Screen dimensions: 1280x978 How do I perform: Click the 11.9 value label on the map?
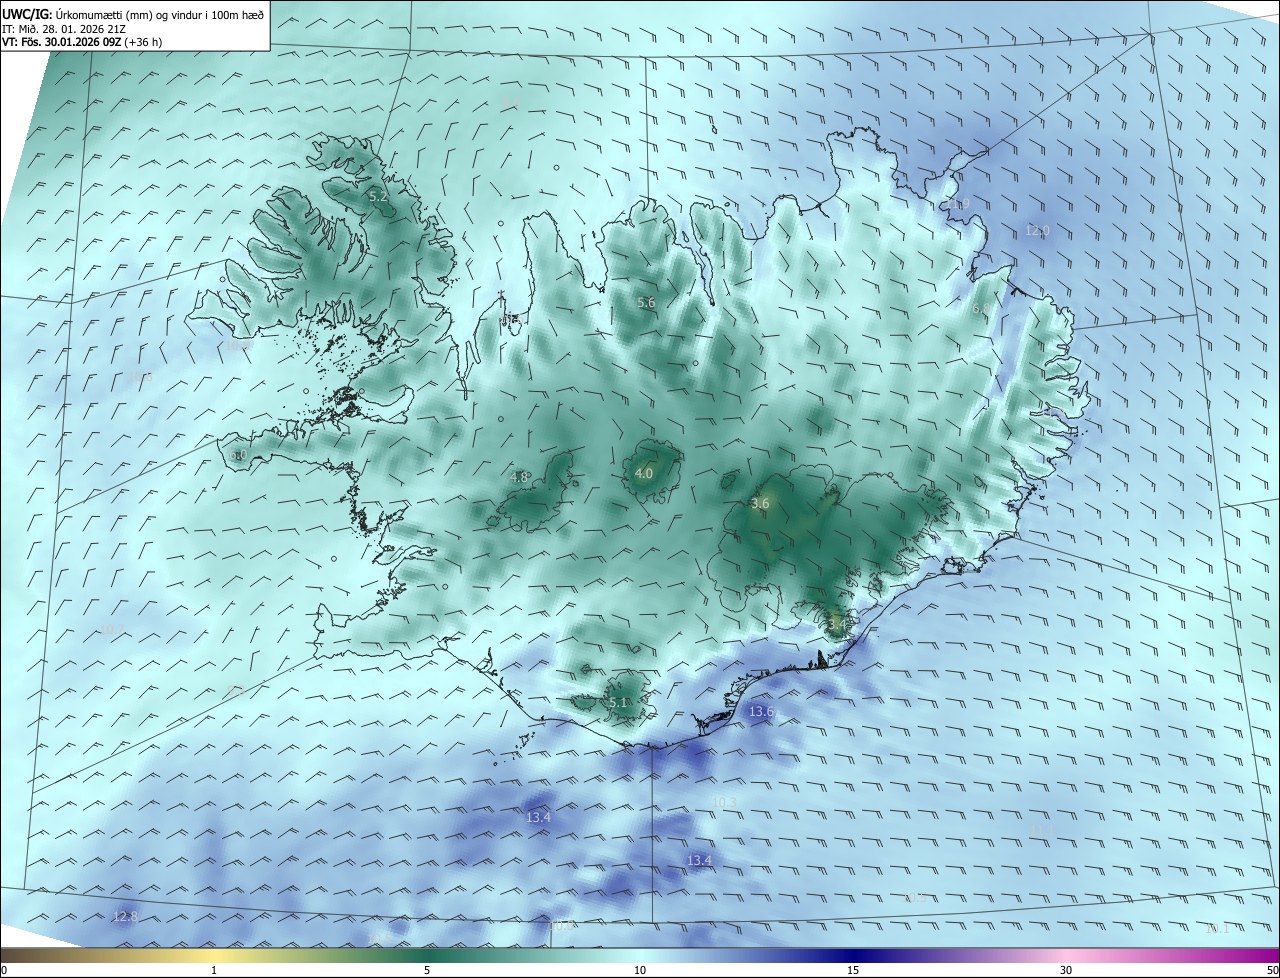pos(958,205)
